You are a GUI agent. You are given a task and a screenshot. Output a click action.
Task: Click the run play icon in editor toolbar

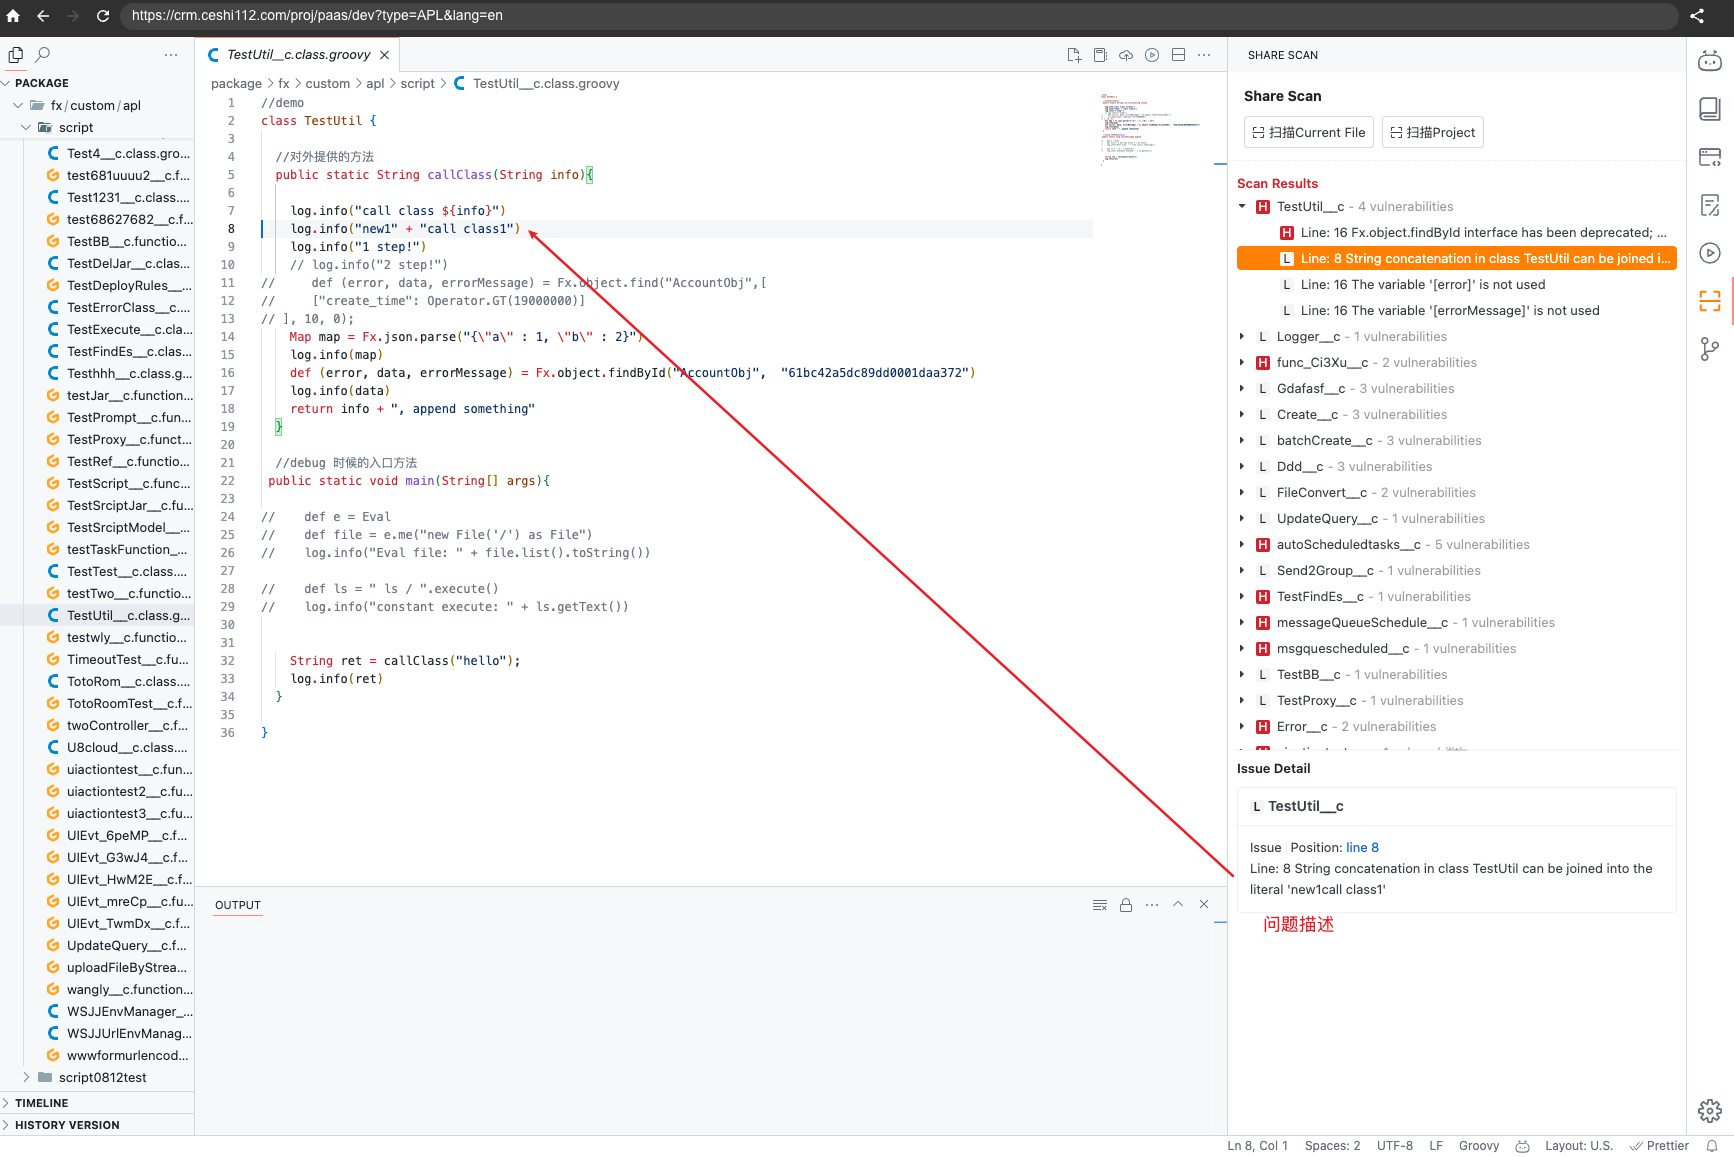(1152, 55)
